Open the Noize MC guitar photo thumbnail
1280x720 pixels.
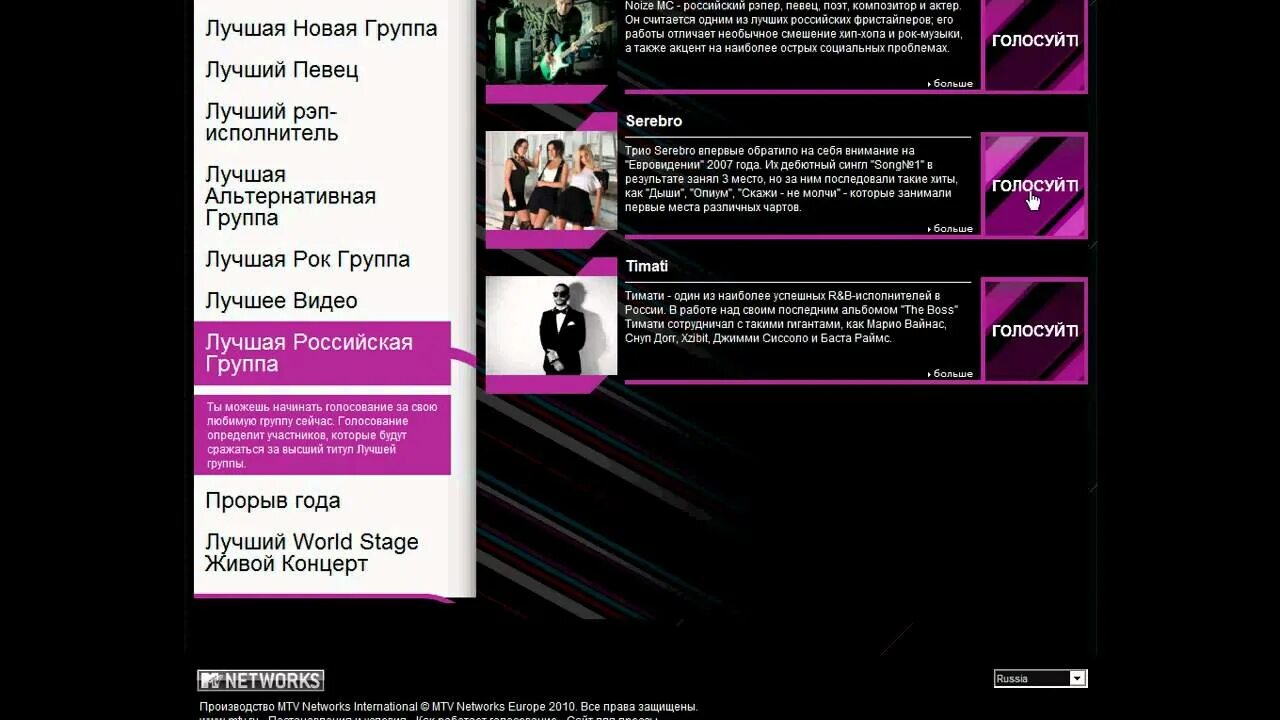[x=551, y=42]
